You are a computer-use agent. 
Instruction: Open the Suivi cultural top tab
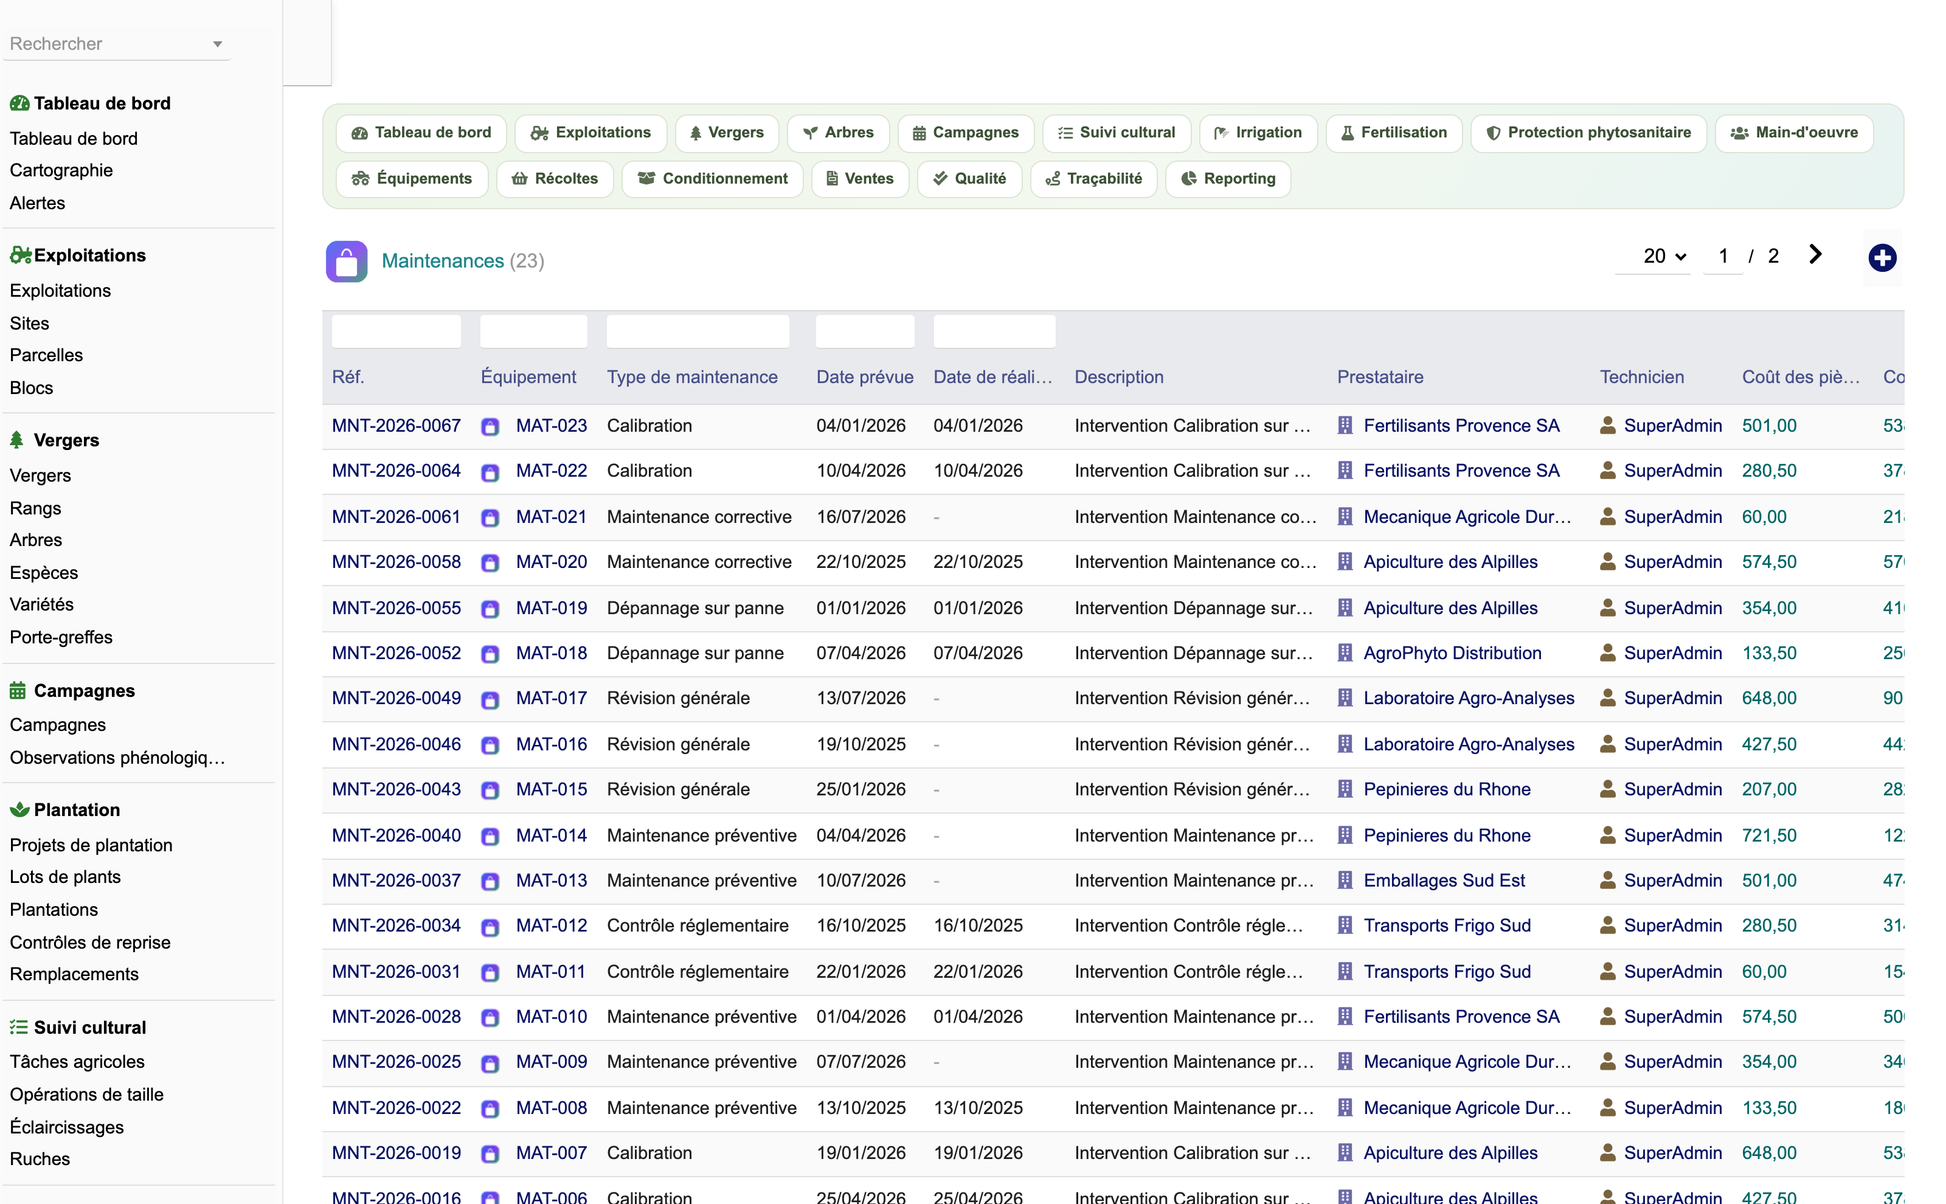click(x=1117, y=133)
